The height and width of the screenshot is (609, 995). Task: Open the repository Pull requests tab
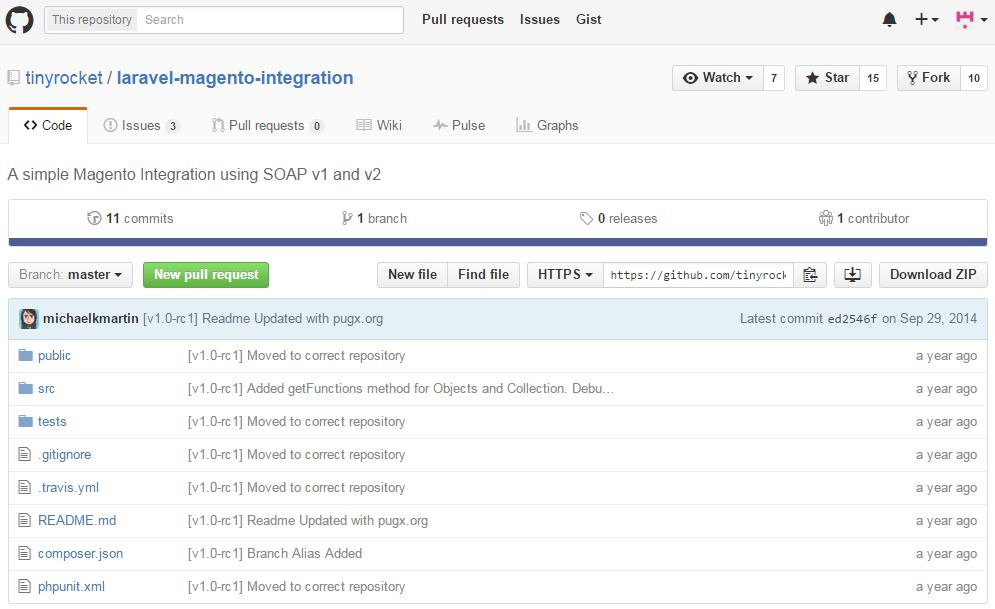268,126
